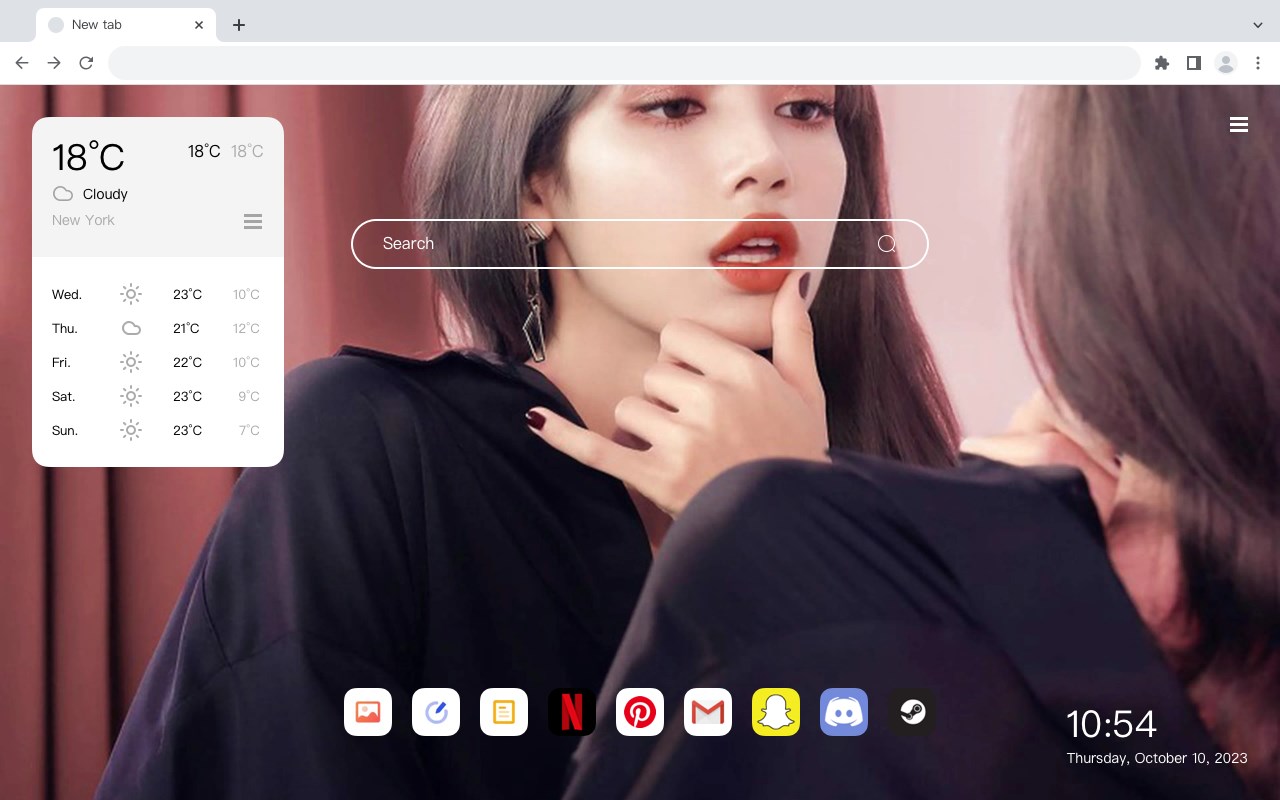Click Thursday's high temperature "21°C"
The width and height of the screenshot is (1280, 800).
(x=187, y=328)
